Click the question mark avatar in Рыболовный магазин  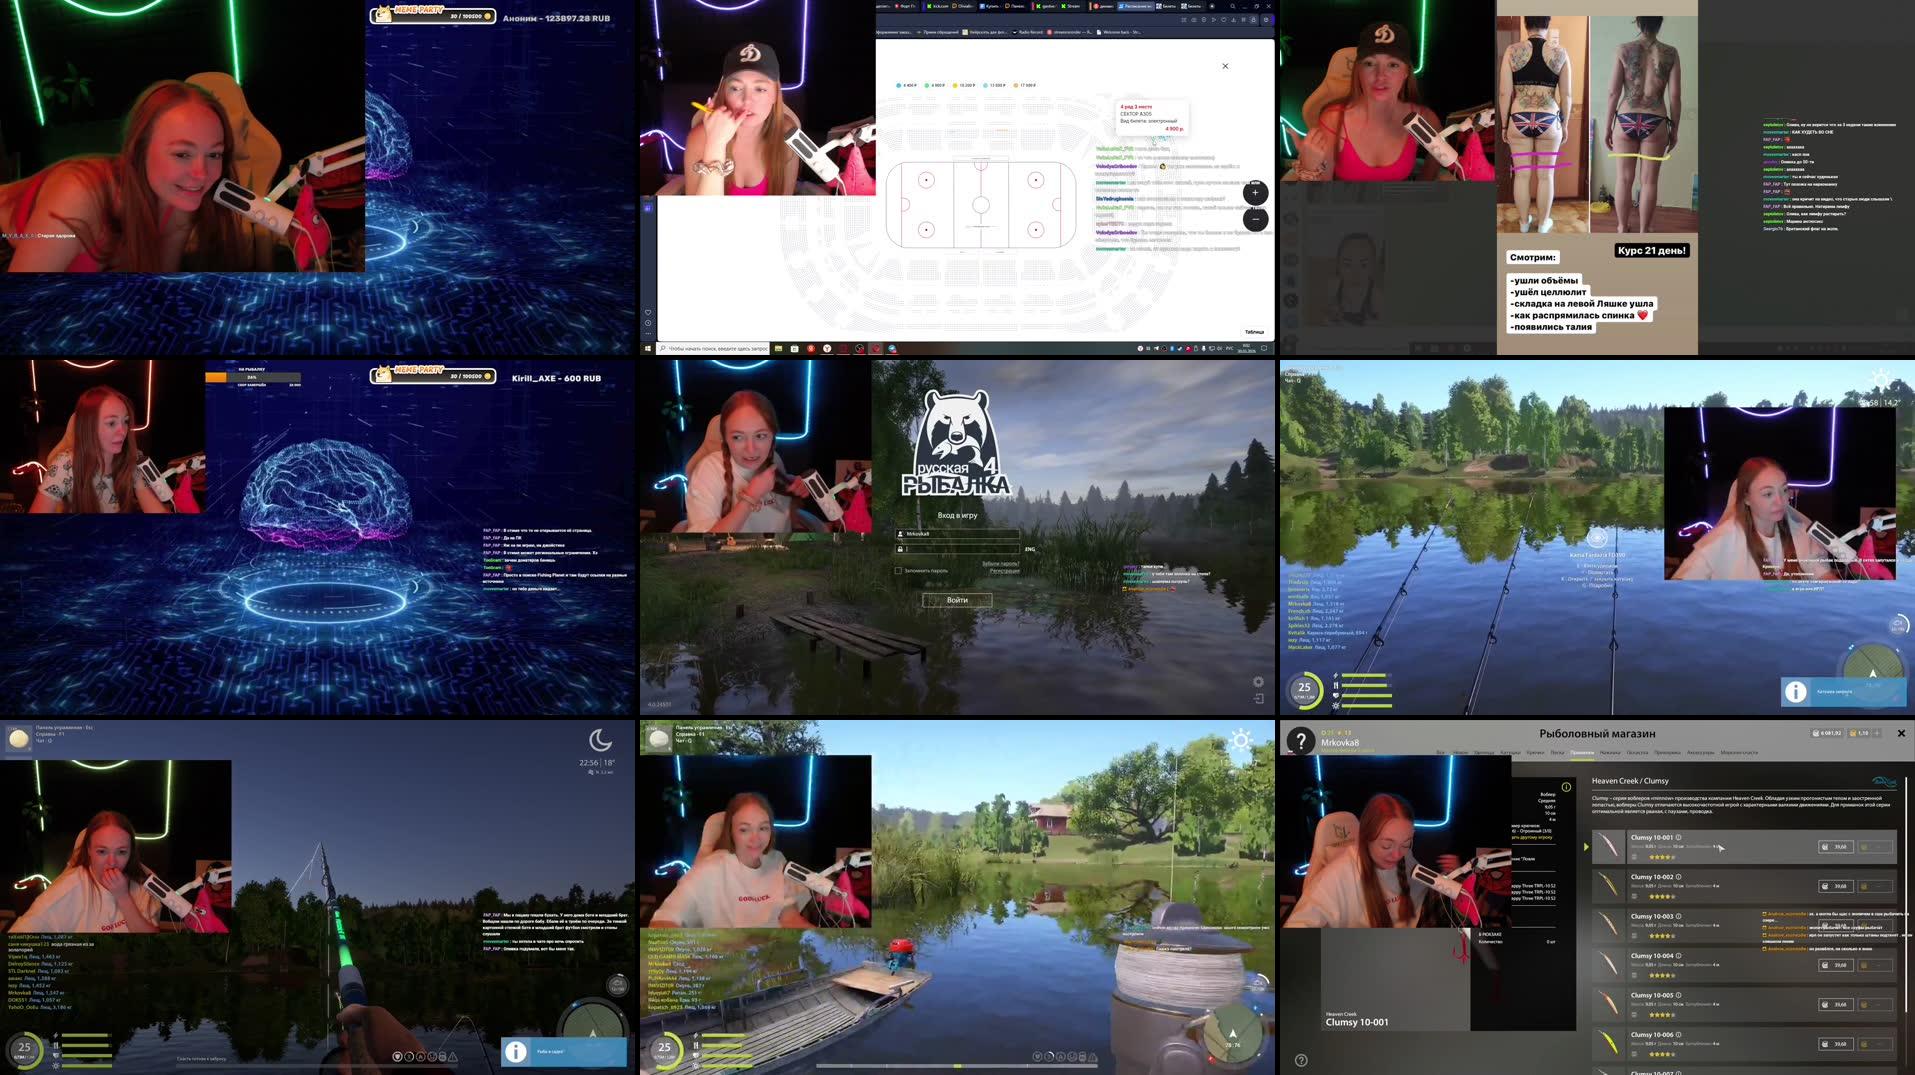(1302, 742)
